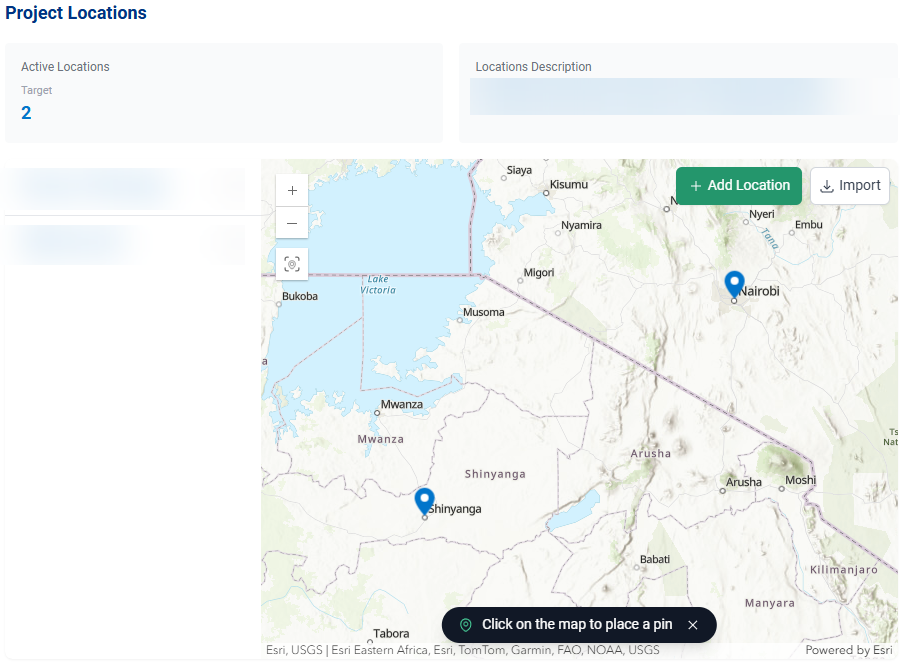Zoom in using the plus map control
912x667 pixels.
[x=291, y=190]
